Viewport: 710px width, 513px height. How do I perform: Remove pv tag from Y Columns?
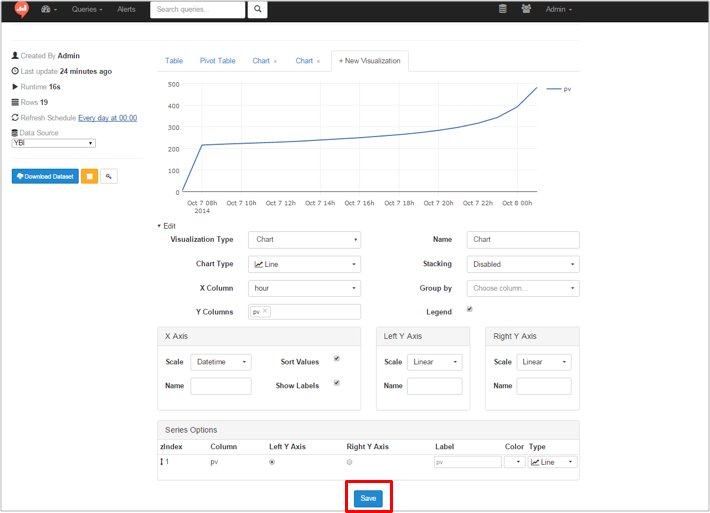click(x=265, y=311)
